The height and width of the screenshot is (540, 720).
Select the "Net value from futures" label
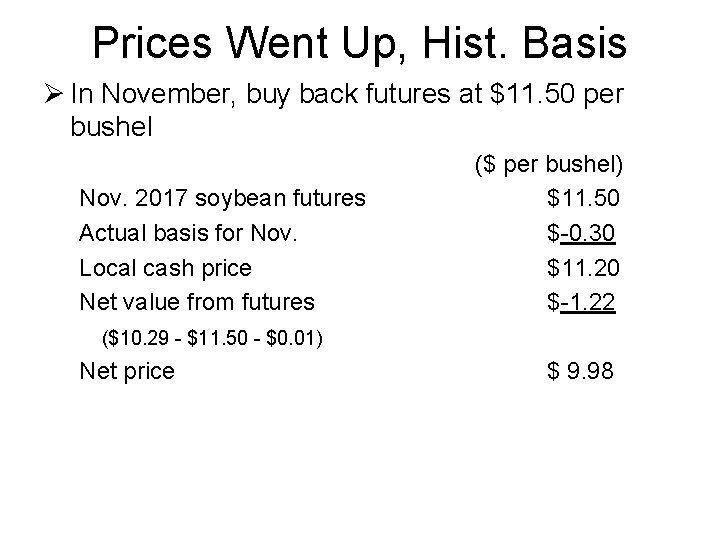click(x=196, y=301)
